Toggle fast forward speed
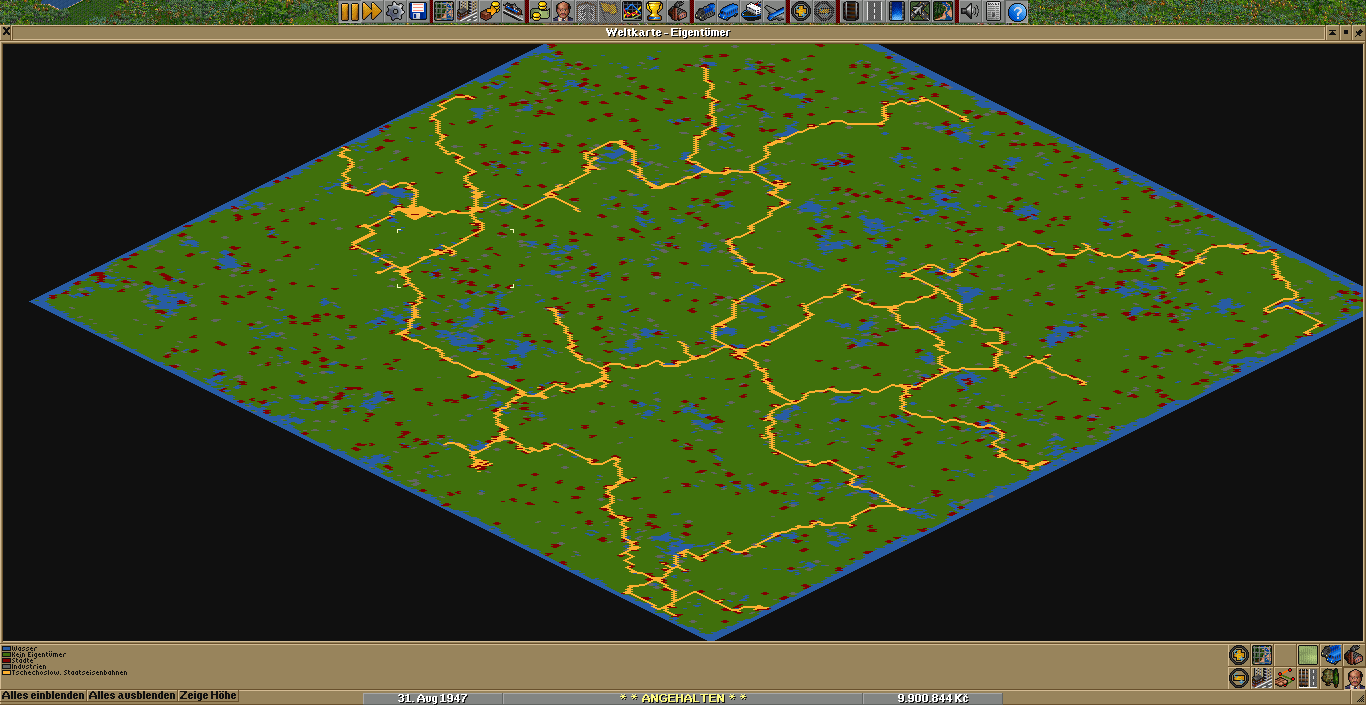1366x705 pixels. [x=372, y=12]
